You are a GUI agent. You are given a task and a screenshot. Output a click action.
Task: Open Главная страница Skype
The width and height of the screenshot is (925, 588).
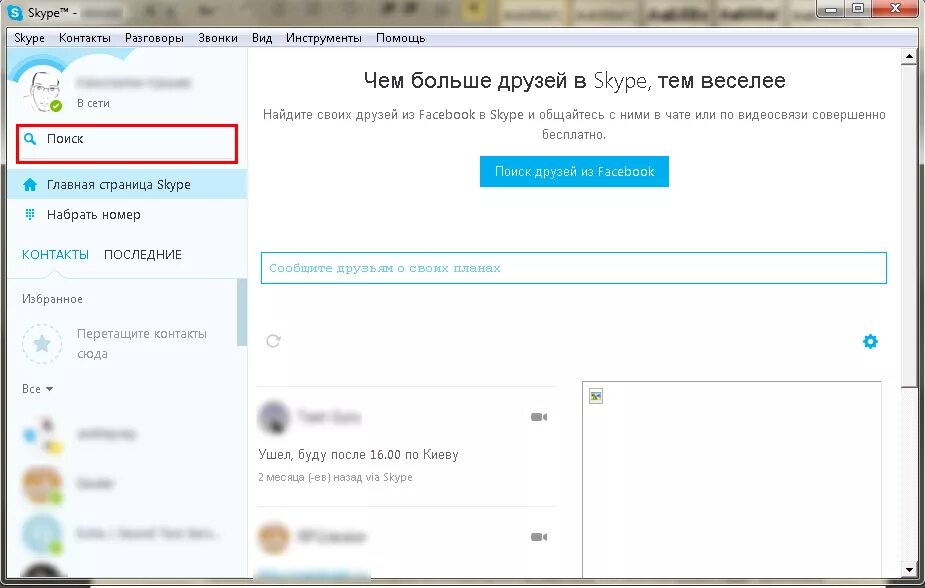coord(127,185)
